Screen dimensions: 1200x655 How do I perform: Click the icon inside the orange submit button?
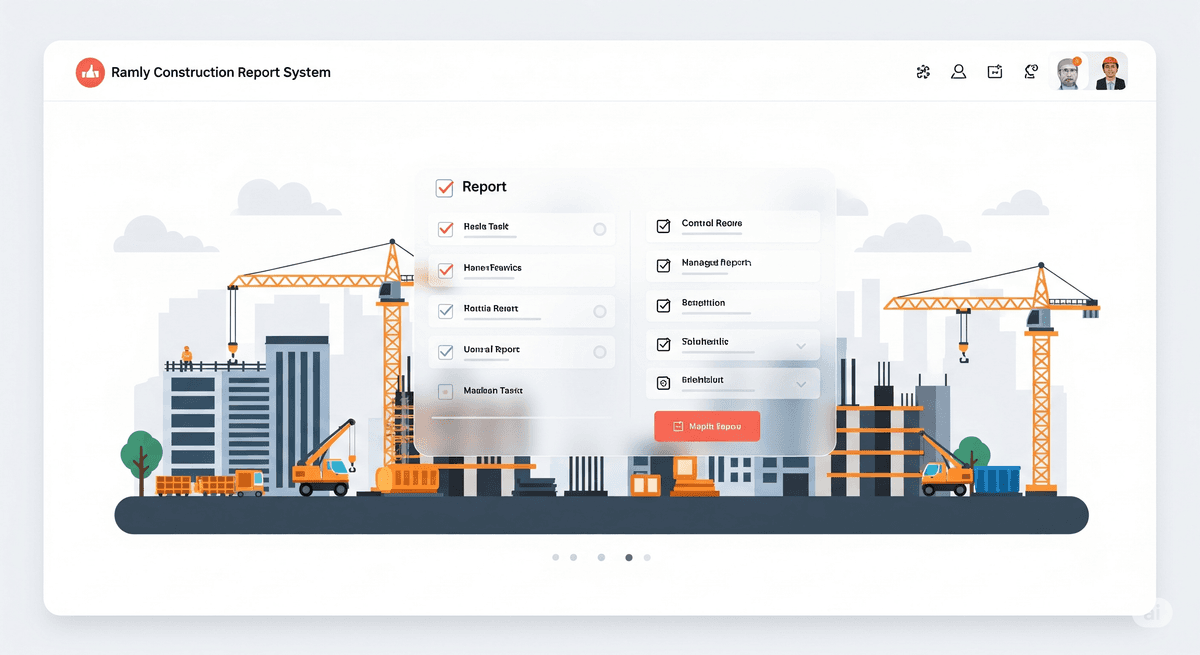[678, 426]
